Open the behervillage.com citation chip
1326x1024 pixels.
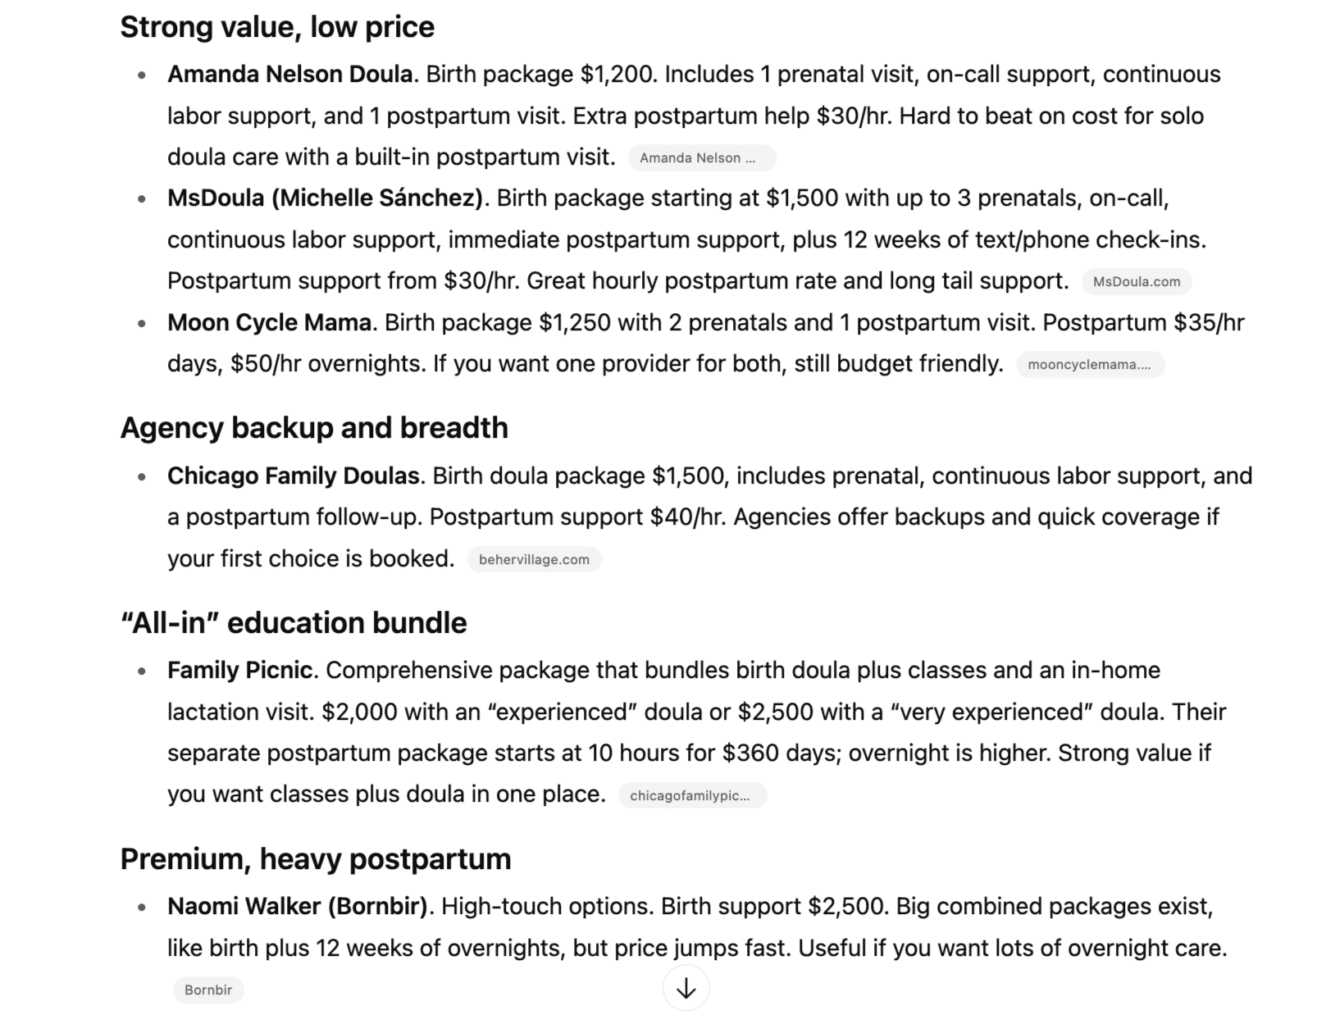534,560
